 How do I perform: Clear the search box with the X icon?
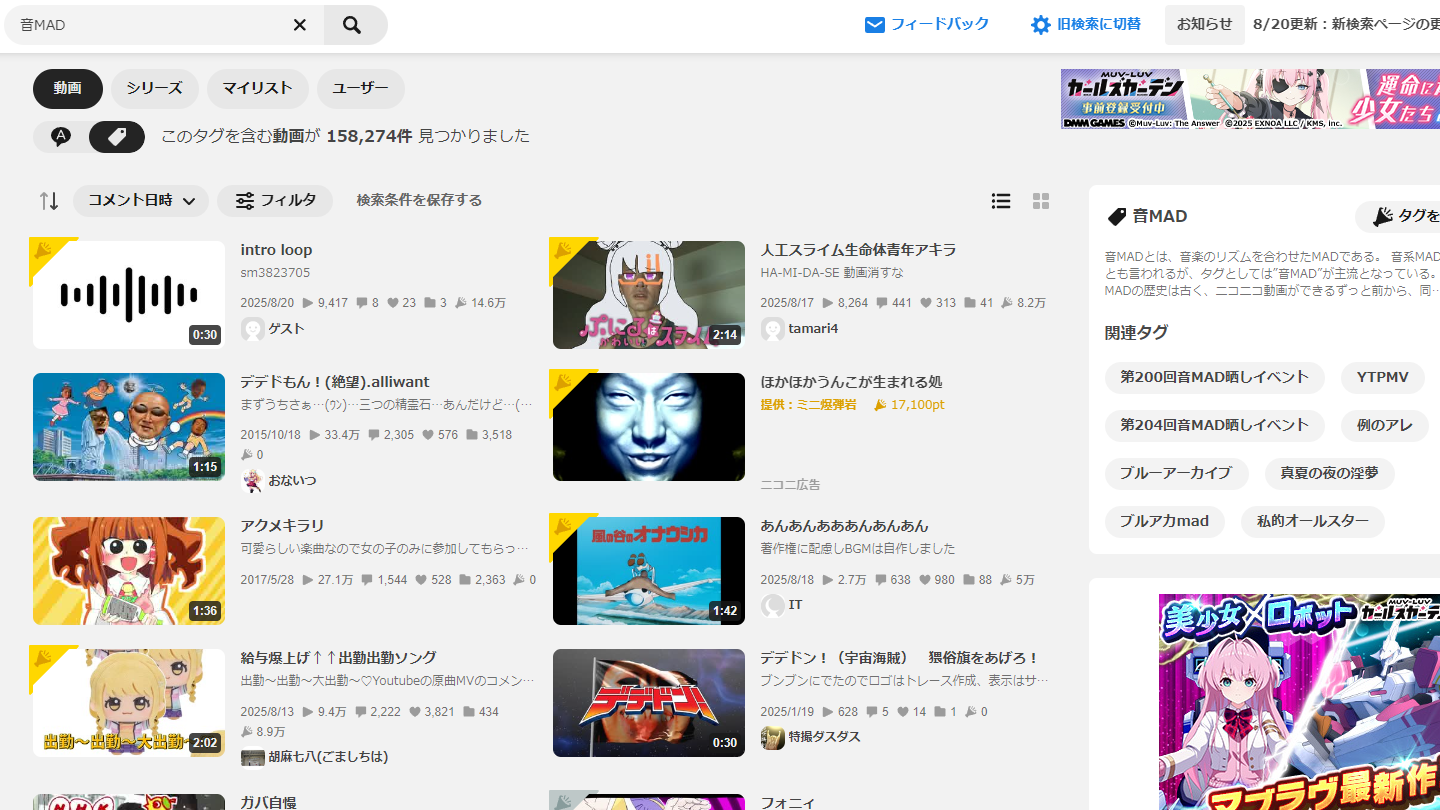pos(300,25)
